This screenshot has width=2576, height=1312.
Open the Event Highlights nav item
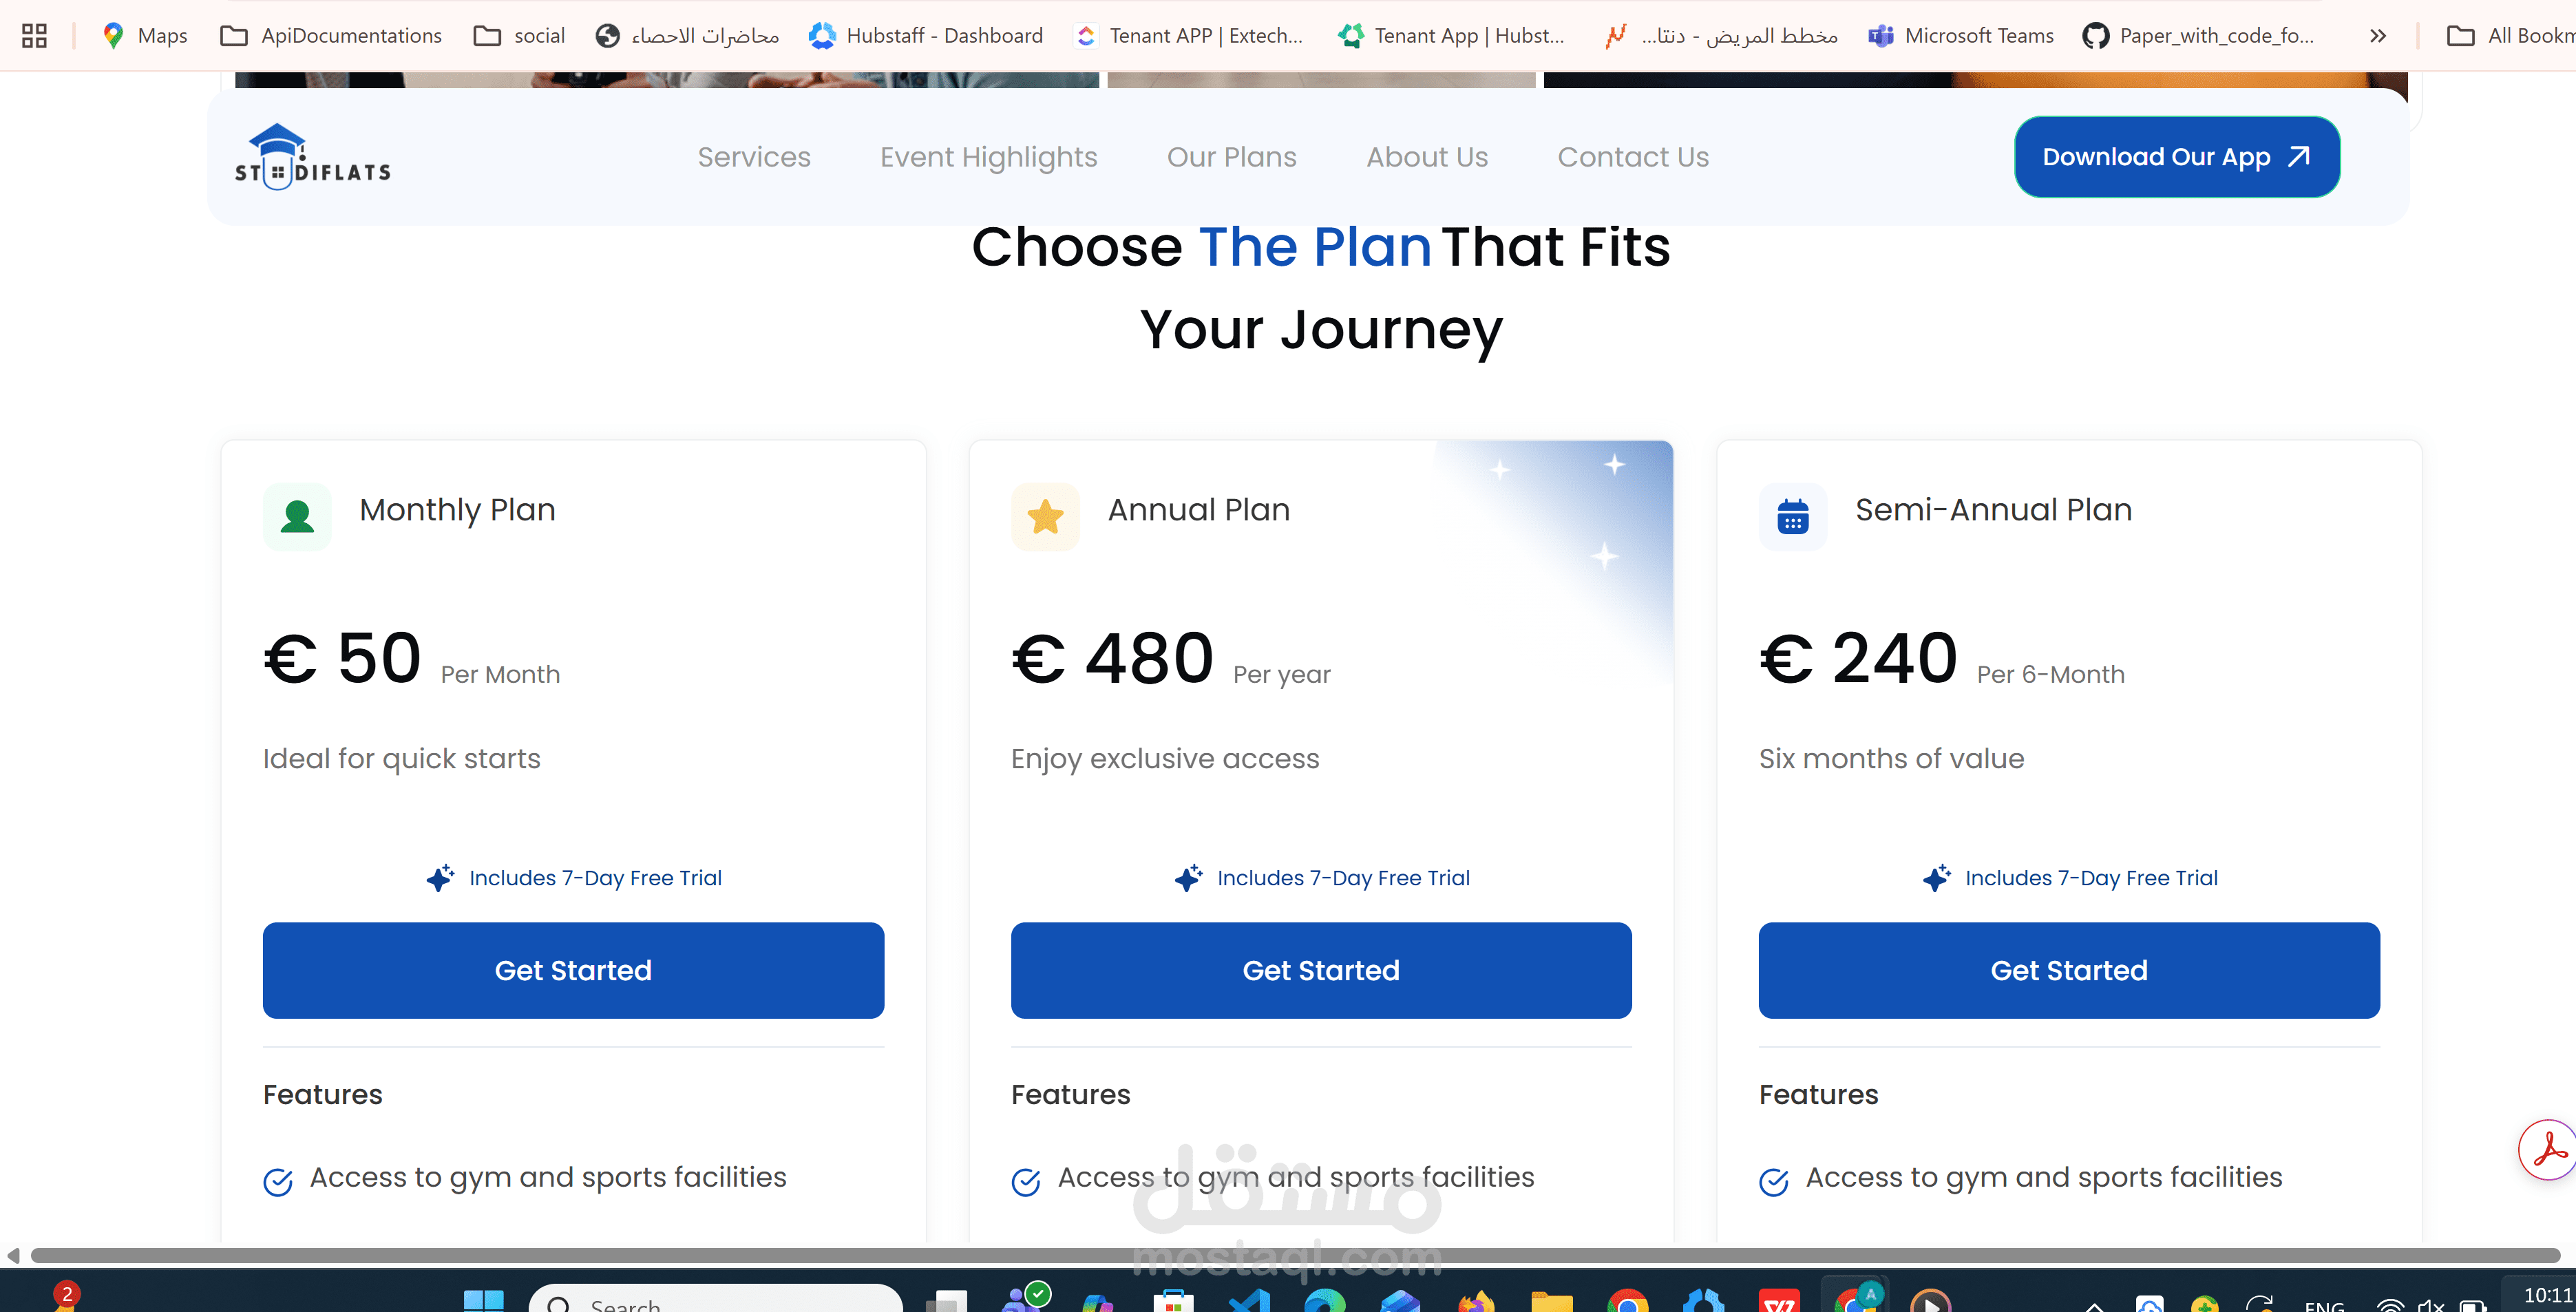click(x=988, y=157)
